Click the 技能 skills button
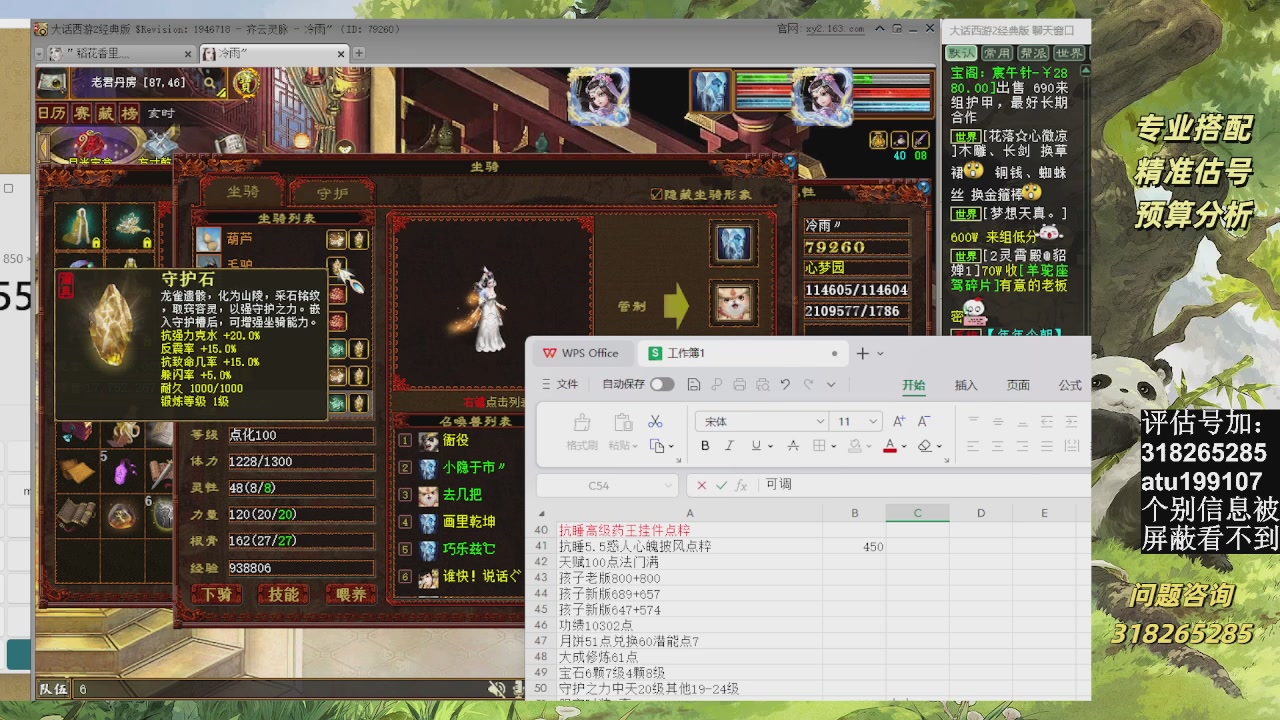 pyautogui.click(x=284, y=594)
